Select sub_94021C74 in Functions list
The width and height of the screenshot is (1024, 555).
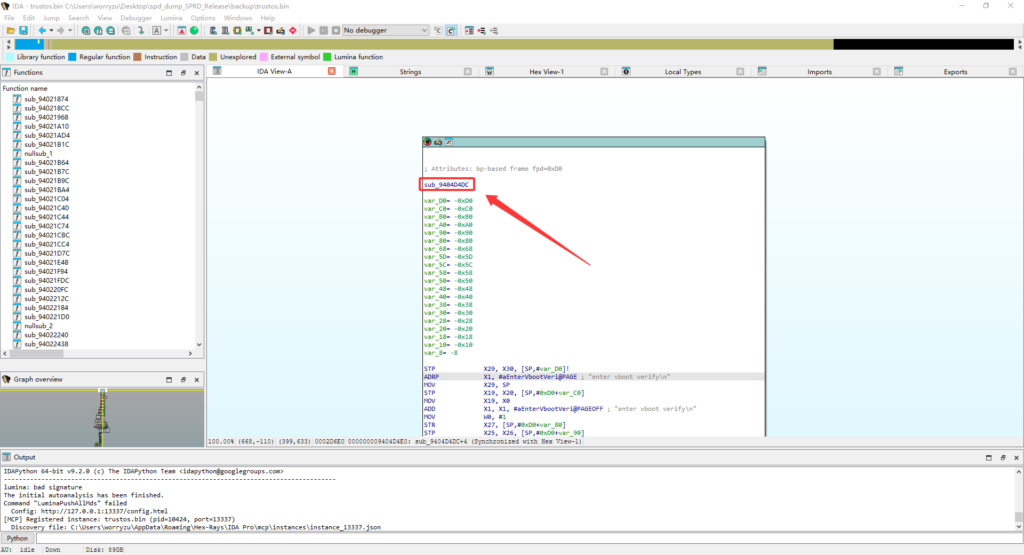pyautogui.click(x=46, y=226)
